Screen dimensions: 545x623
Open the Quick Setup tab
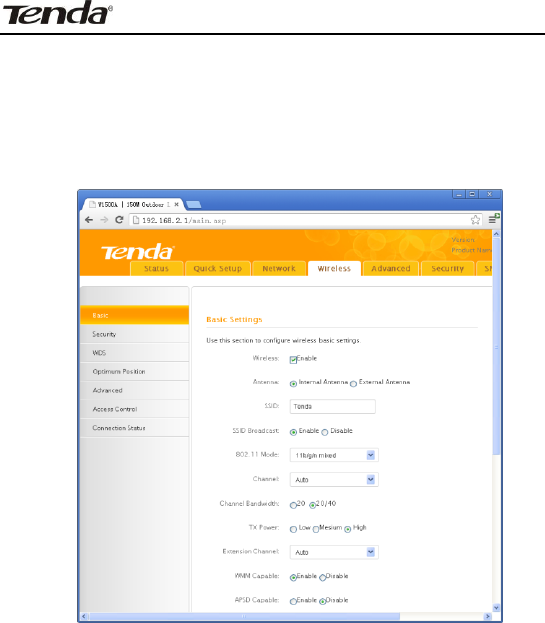218,269
